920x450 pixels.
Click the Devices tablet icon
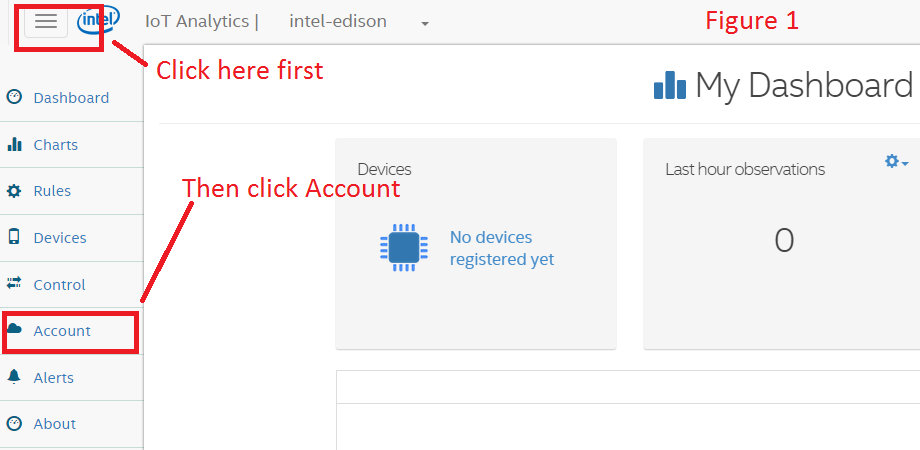14,237
